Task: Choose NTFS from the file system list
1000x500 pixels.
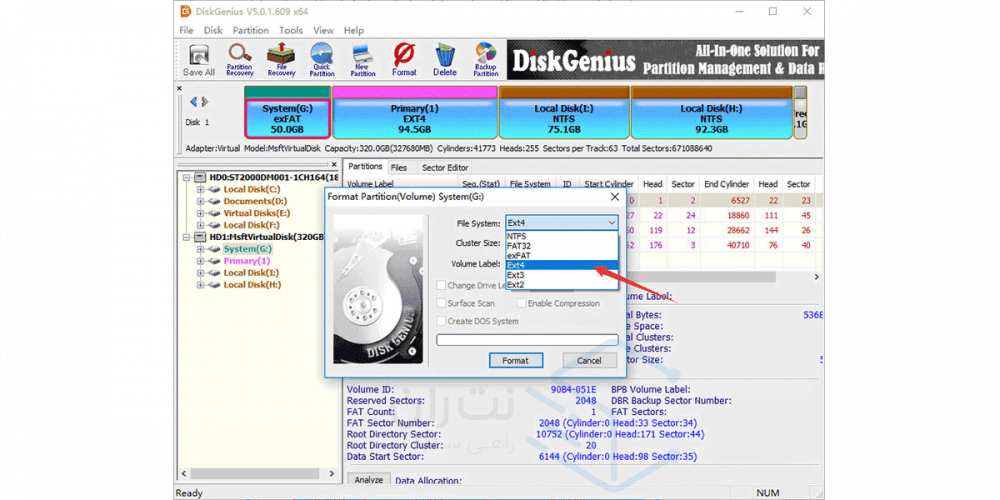Action: tap(518, 237)
